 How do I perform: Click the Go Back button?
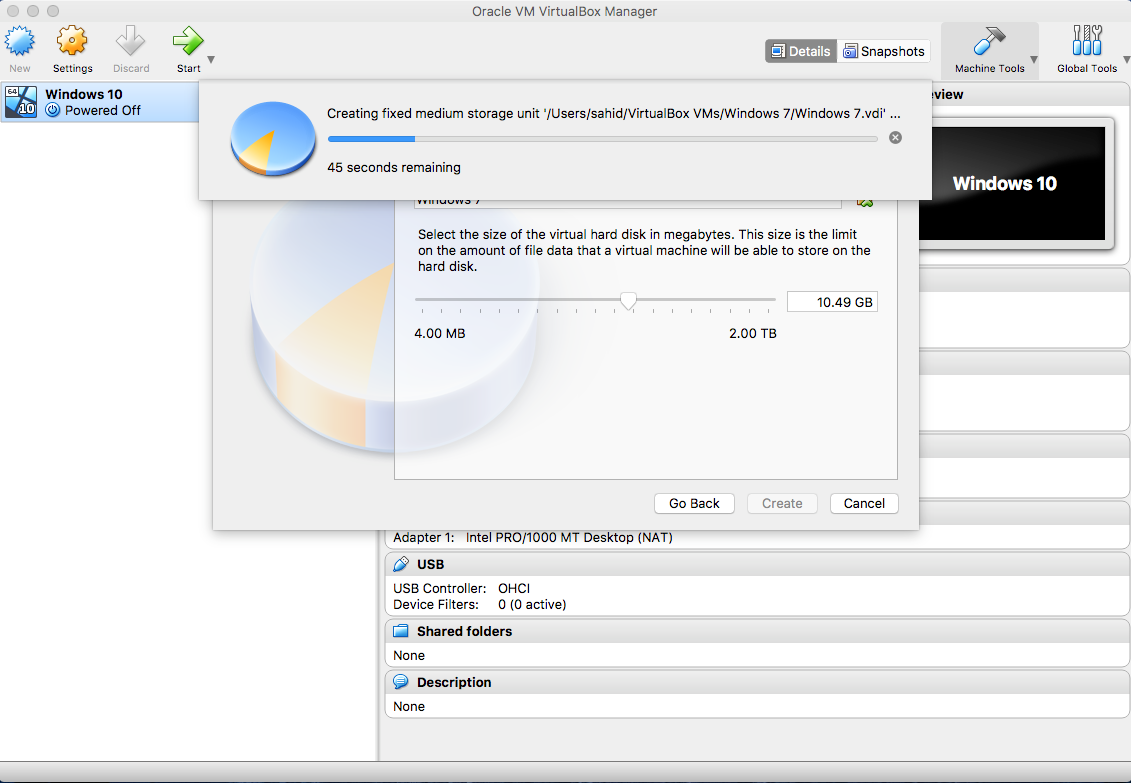click(694, 503)
